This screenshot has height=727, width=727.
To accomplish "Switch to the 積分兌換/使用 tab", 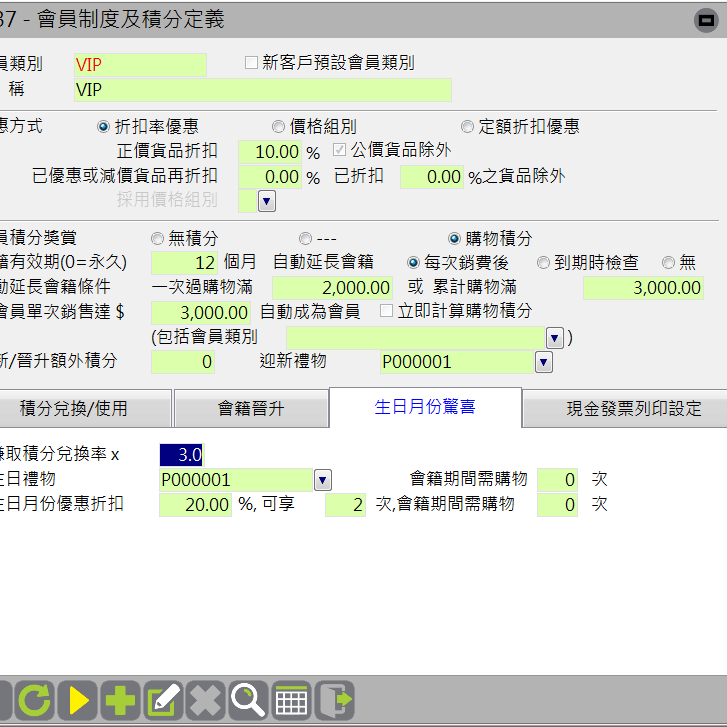I will (87, 409).
